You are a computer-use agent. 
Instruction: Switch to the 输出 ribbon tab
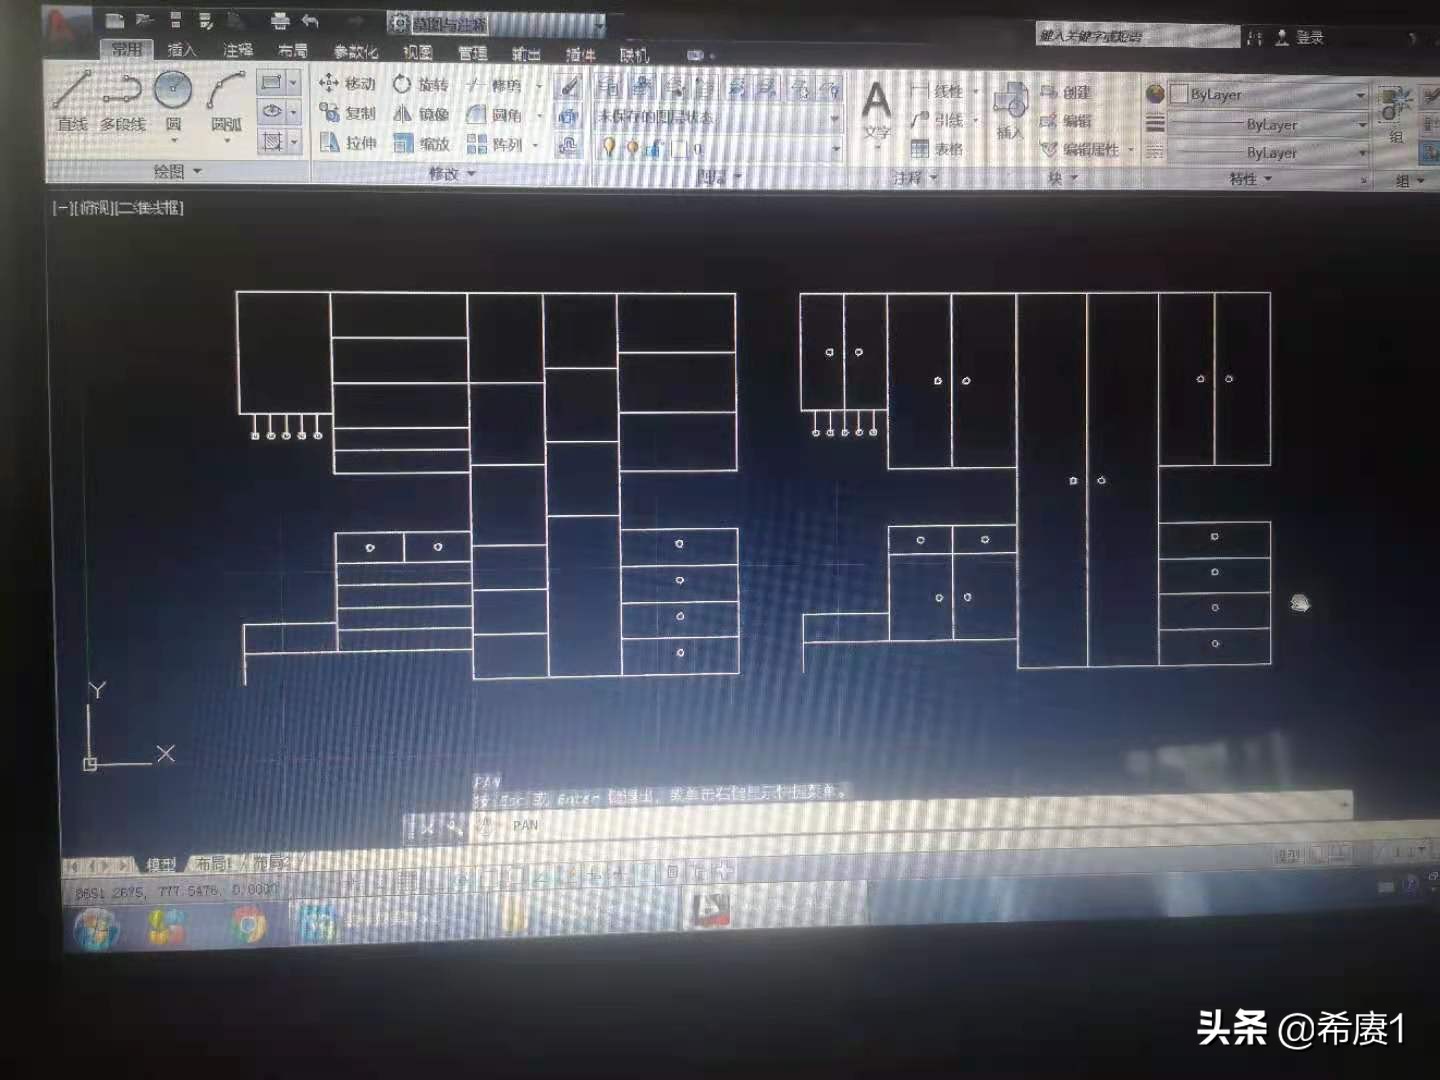point(526,54)
